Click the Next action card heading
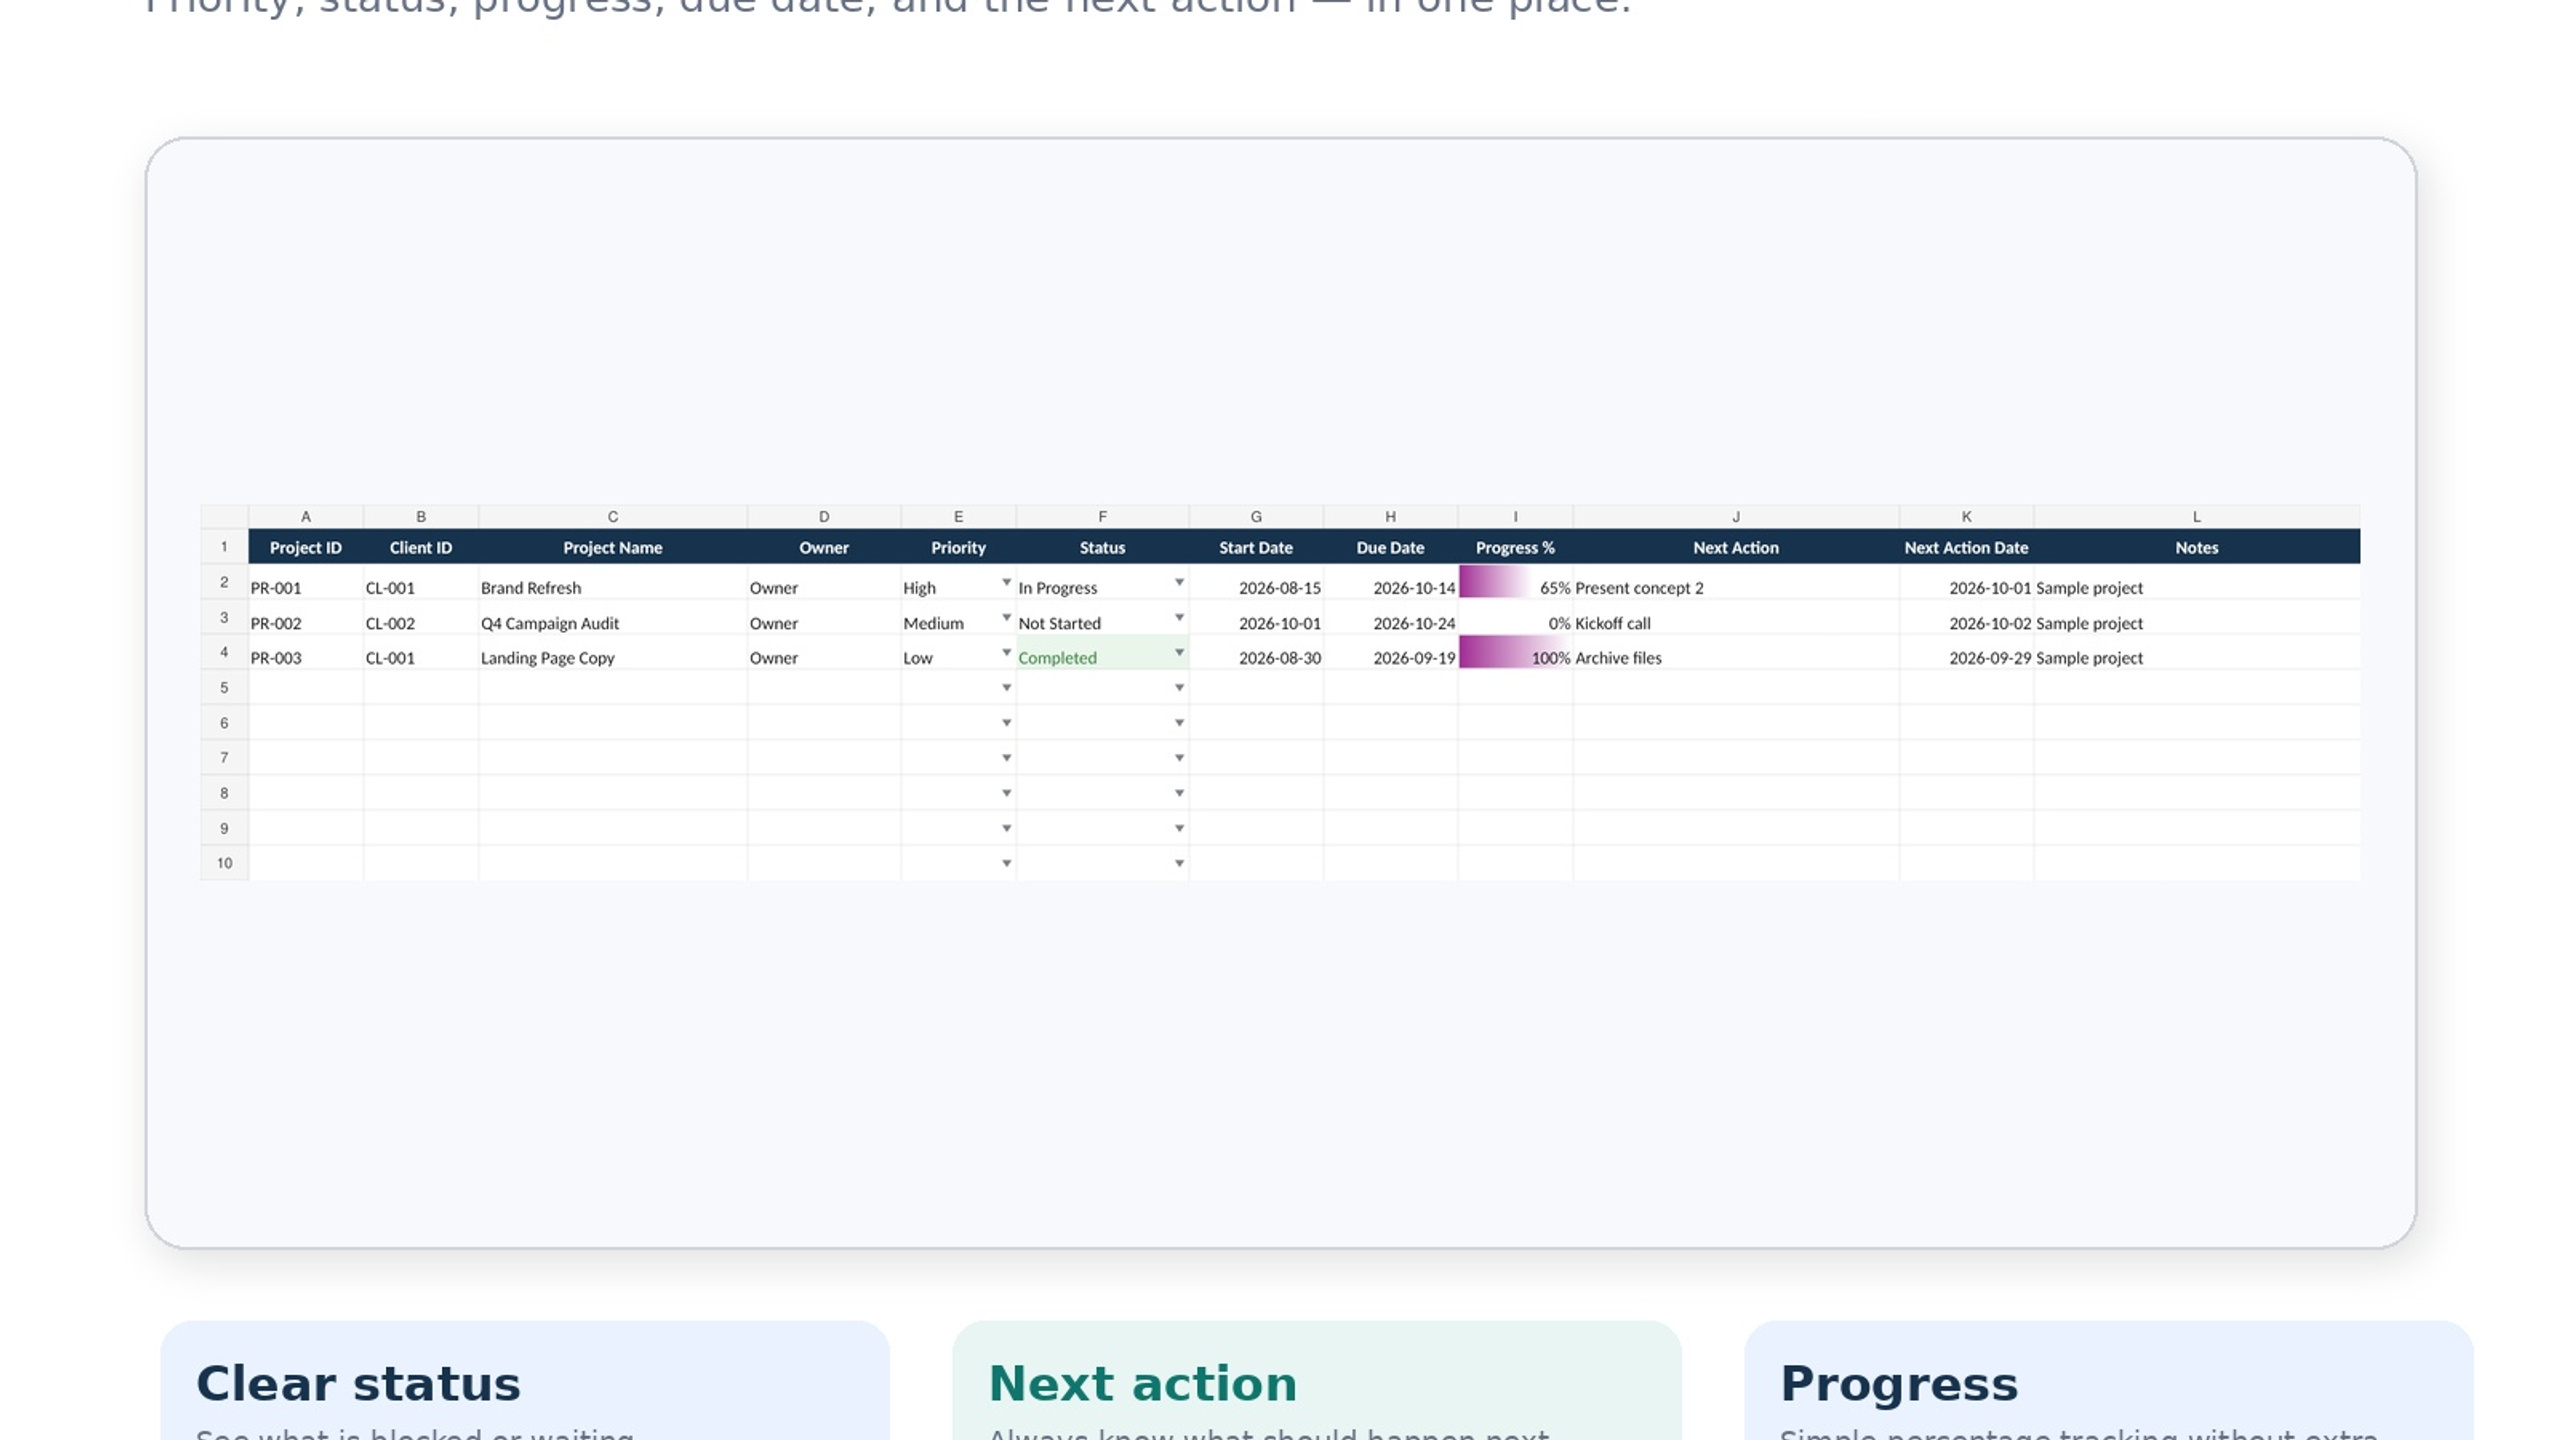The image size is (2560, 1440). (x=1142, y=1384)
